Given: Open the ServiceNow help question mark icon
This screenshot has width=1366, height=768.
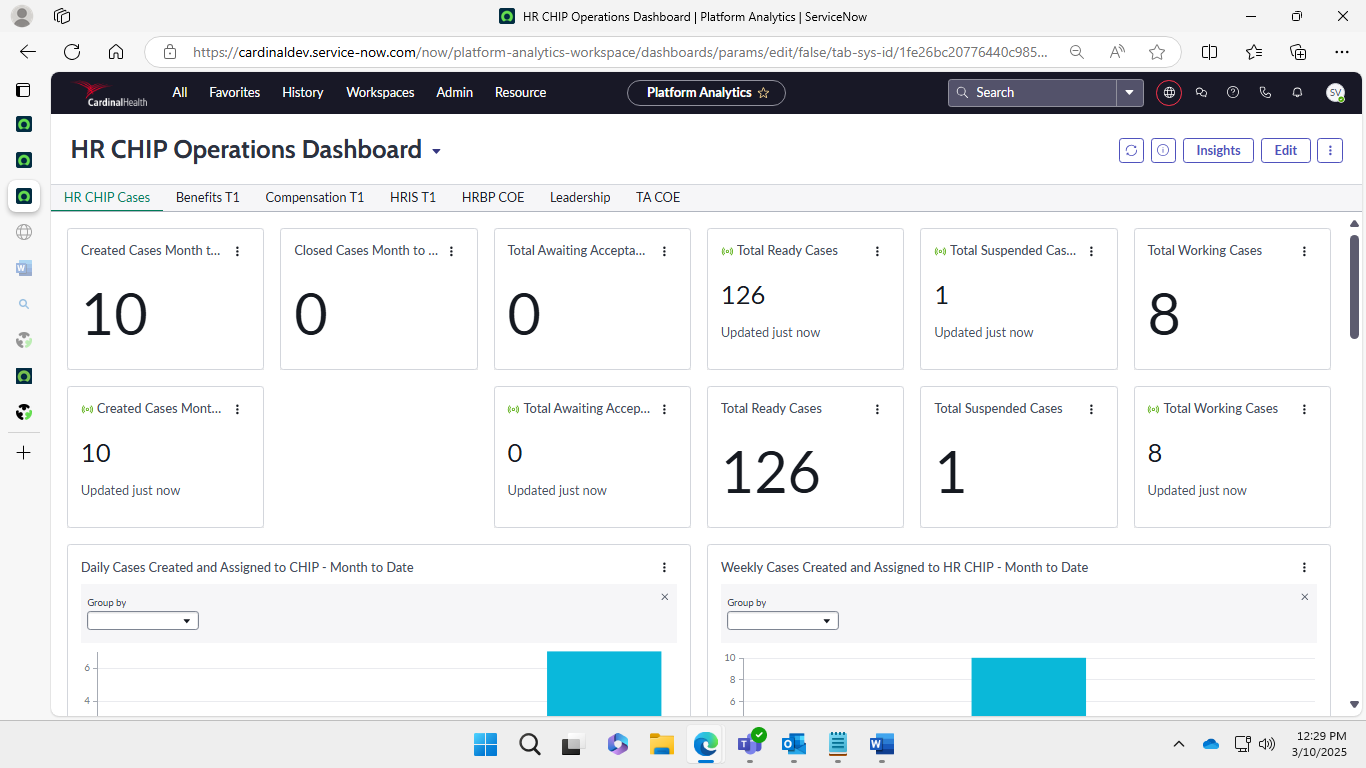Looking at the screenshot, I should tap(1233, 92).
